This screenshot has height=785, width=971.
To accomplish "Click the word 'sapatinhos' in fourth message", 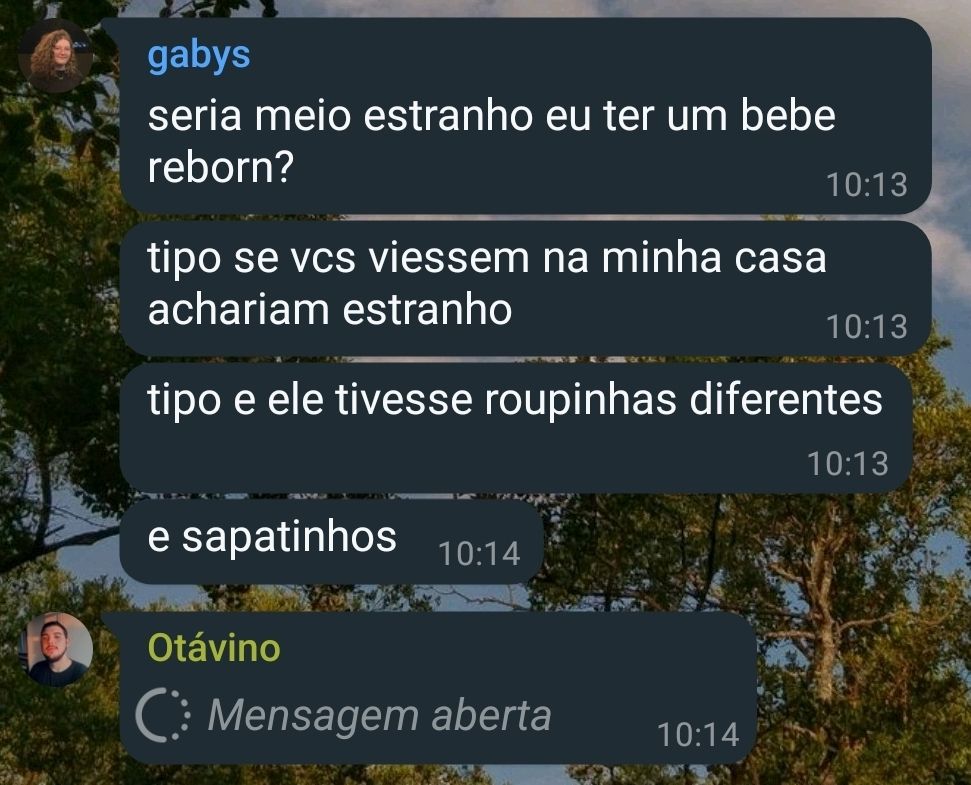I will (289, 537).
